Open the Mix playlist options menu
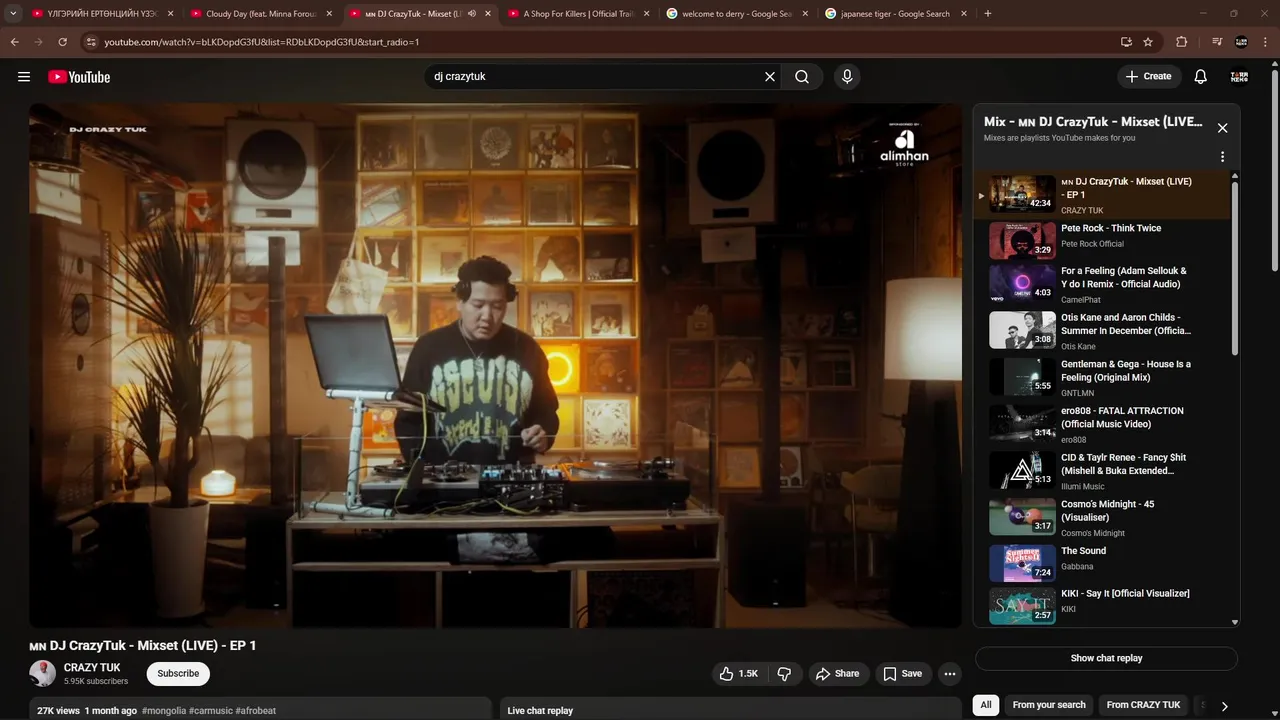The width and height of the screenshot is (1280, 720). click(1222, 157)
